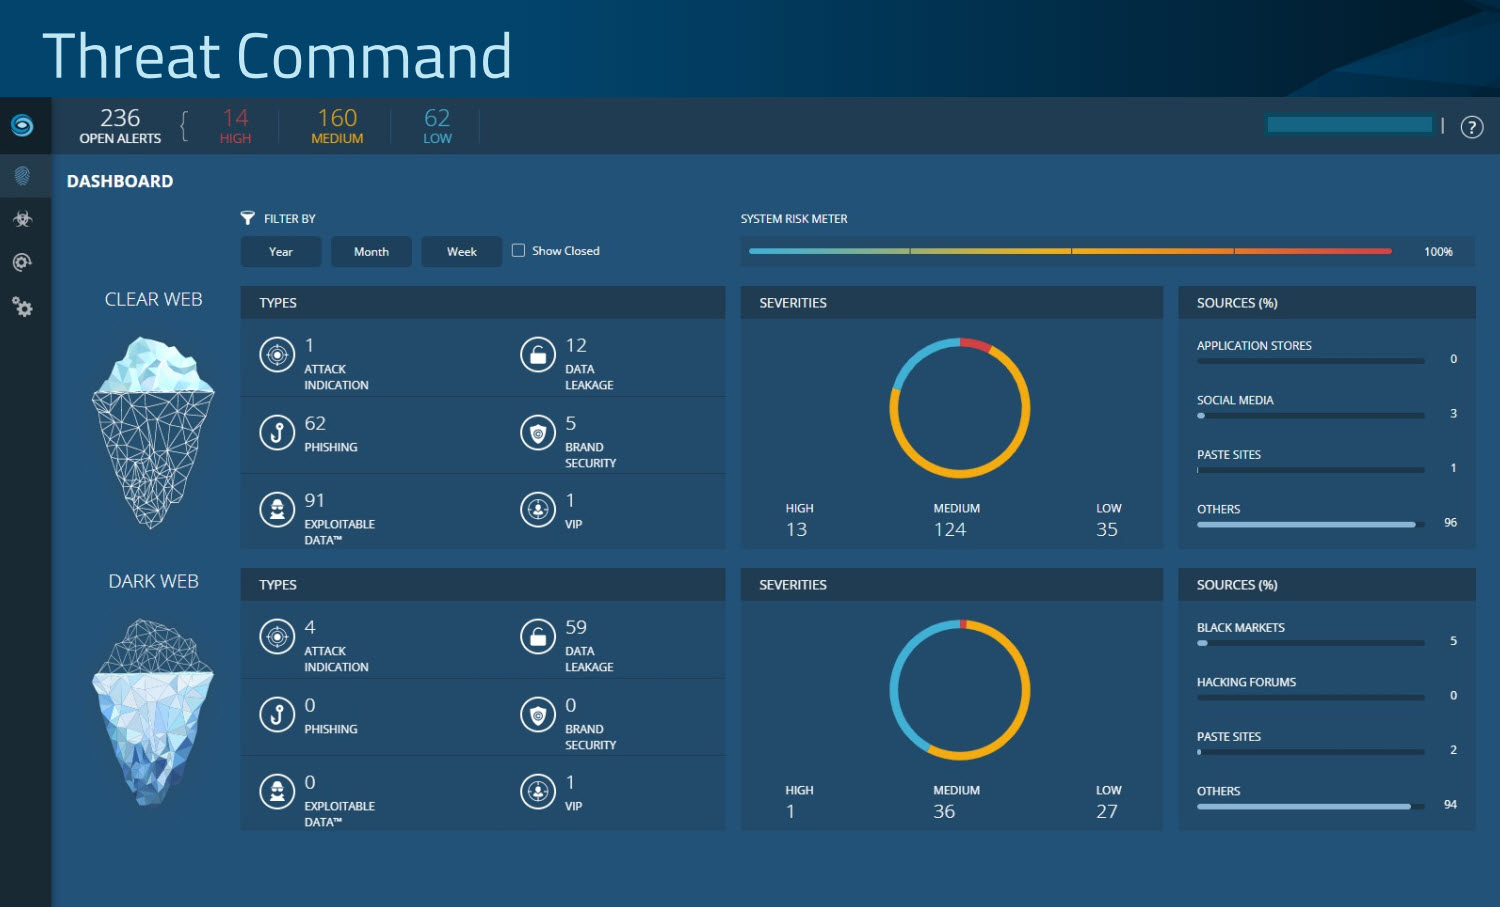
Task: Click Clear Web High severity value 13
Action: coord(796,530)
